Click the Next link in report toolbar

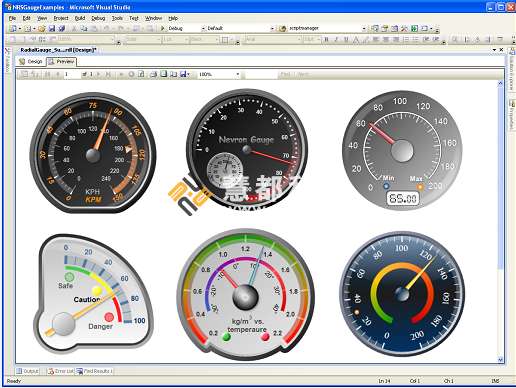click(x=303, y=74)
